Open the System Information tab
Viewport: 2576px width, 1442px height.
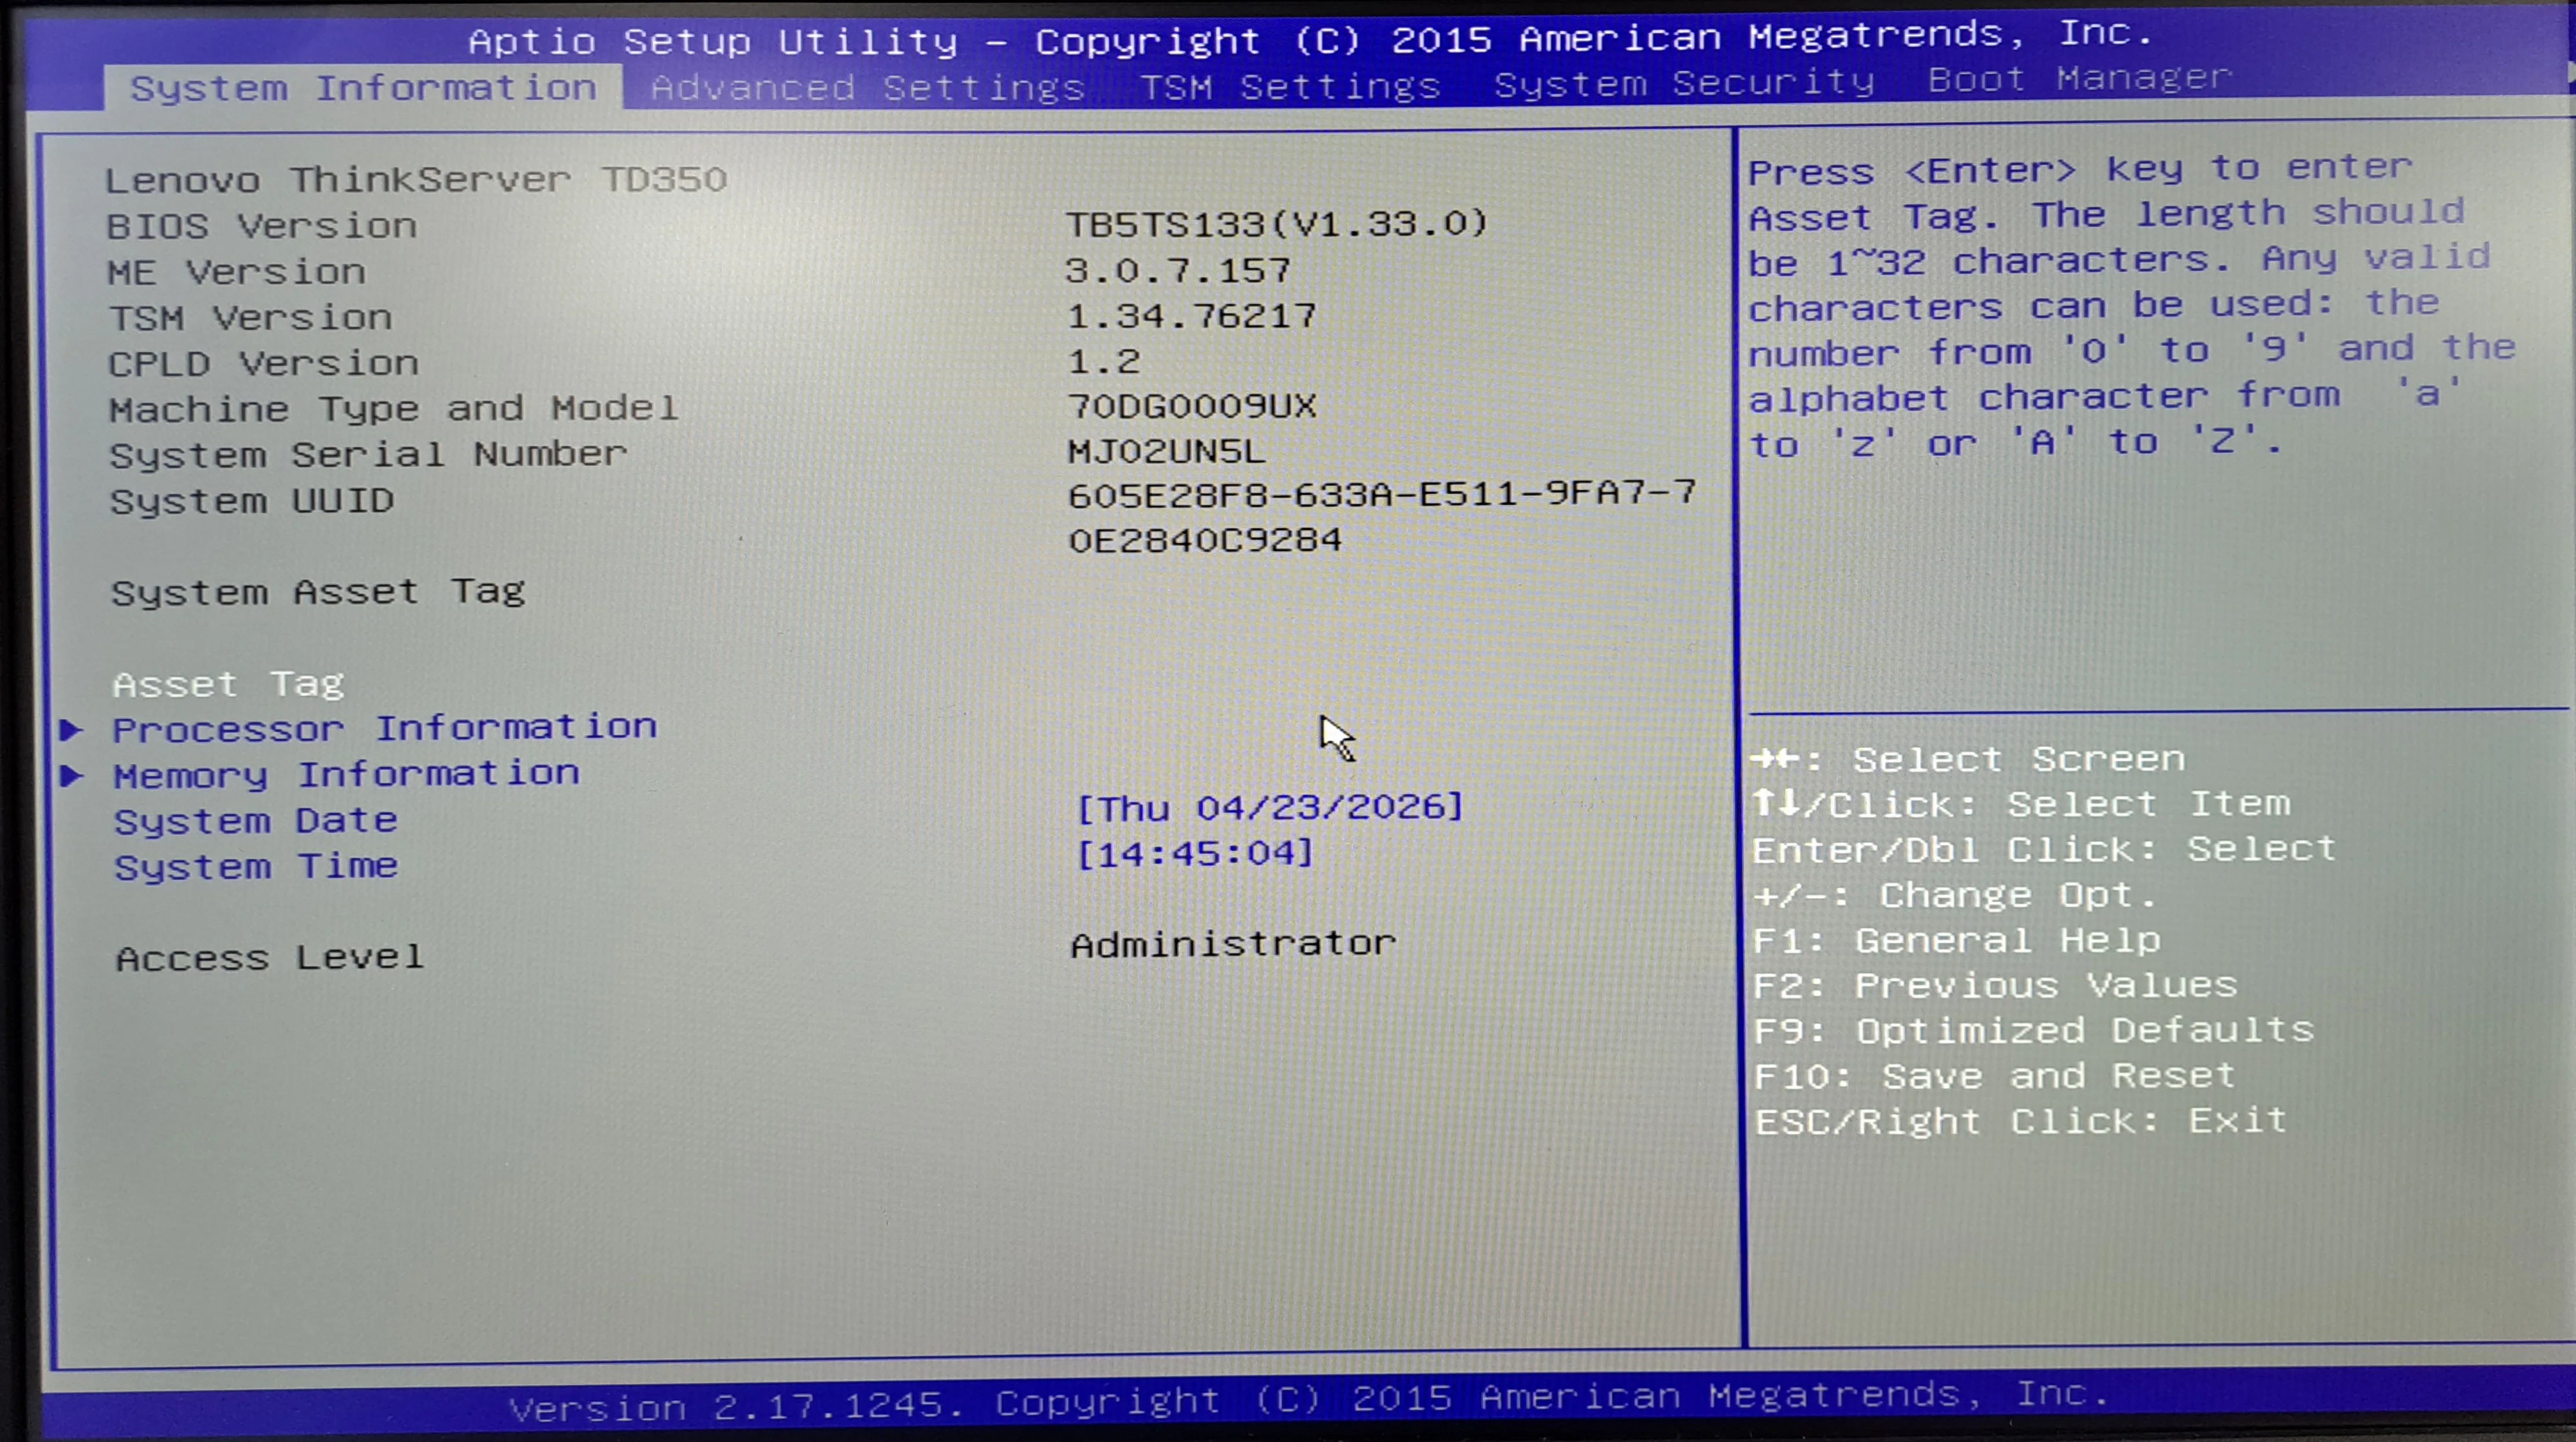click(363, 88)
